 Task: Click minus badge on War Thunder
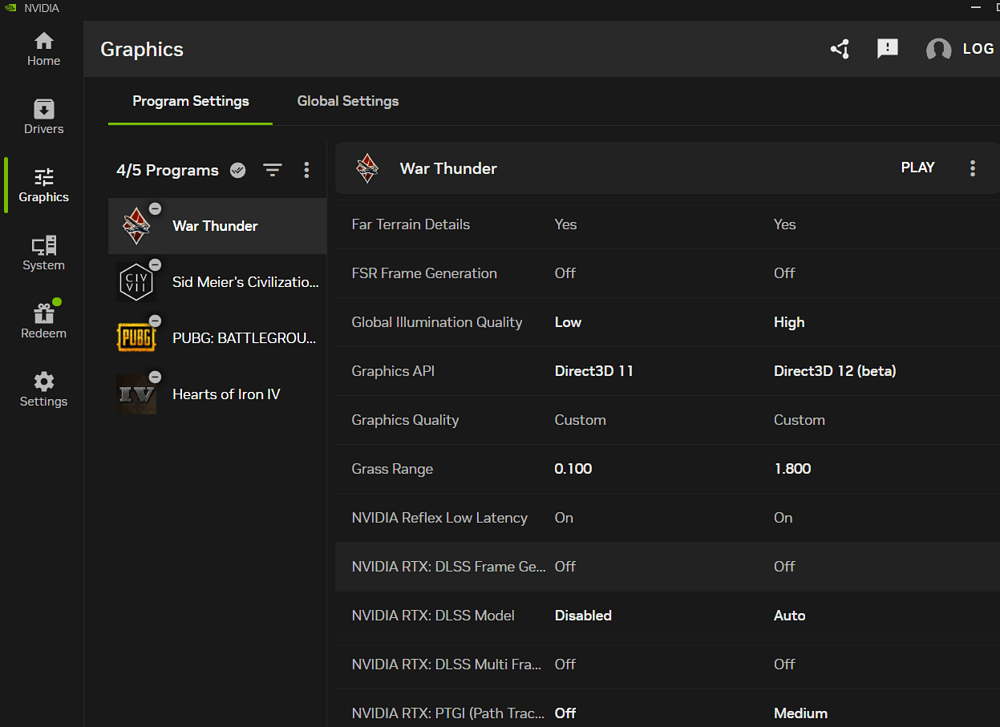pos(155,209)
